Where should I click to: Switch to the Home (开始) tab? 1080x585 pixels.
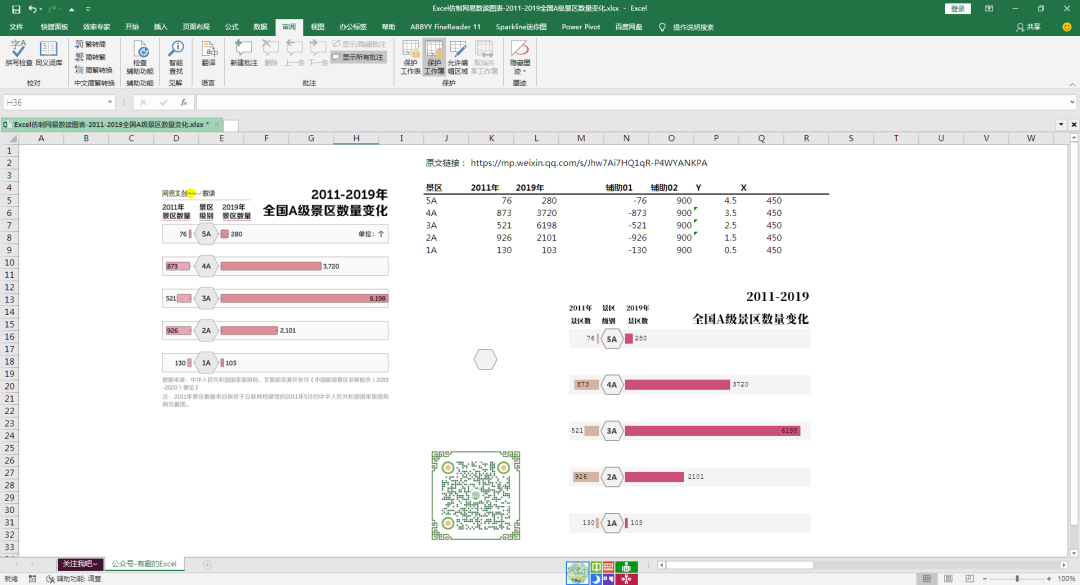point(132,27)
